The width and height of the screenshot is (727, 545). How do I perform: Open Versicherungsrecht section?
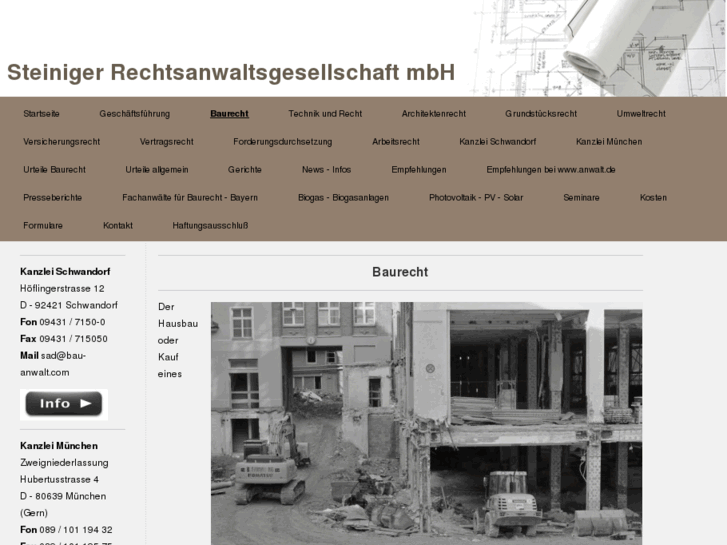[x=62, y=141]
